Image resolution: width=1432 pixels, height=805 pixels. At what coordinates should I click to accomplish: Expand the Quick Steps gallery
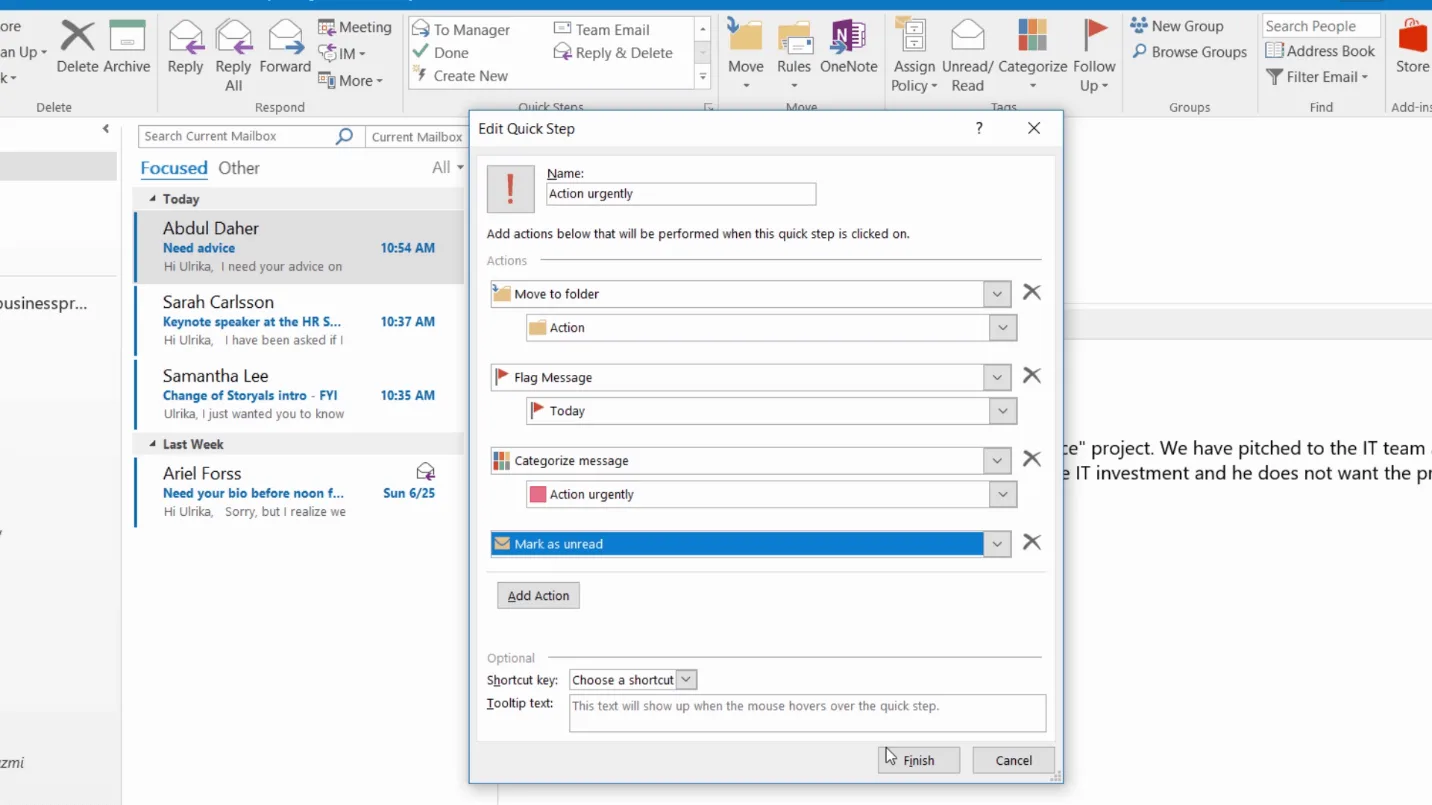[703, 77]
